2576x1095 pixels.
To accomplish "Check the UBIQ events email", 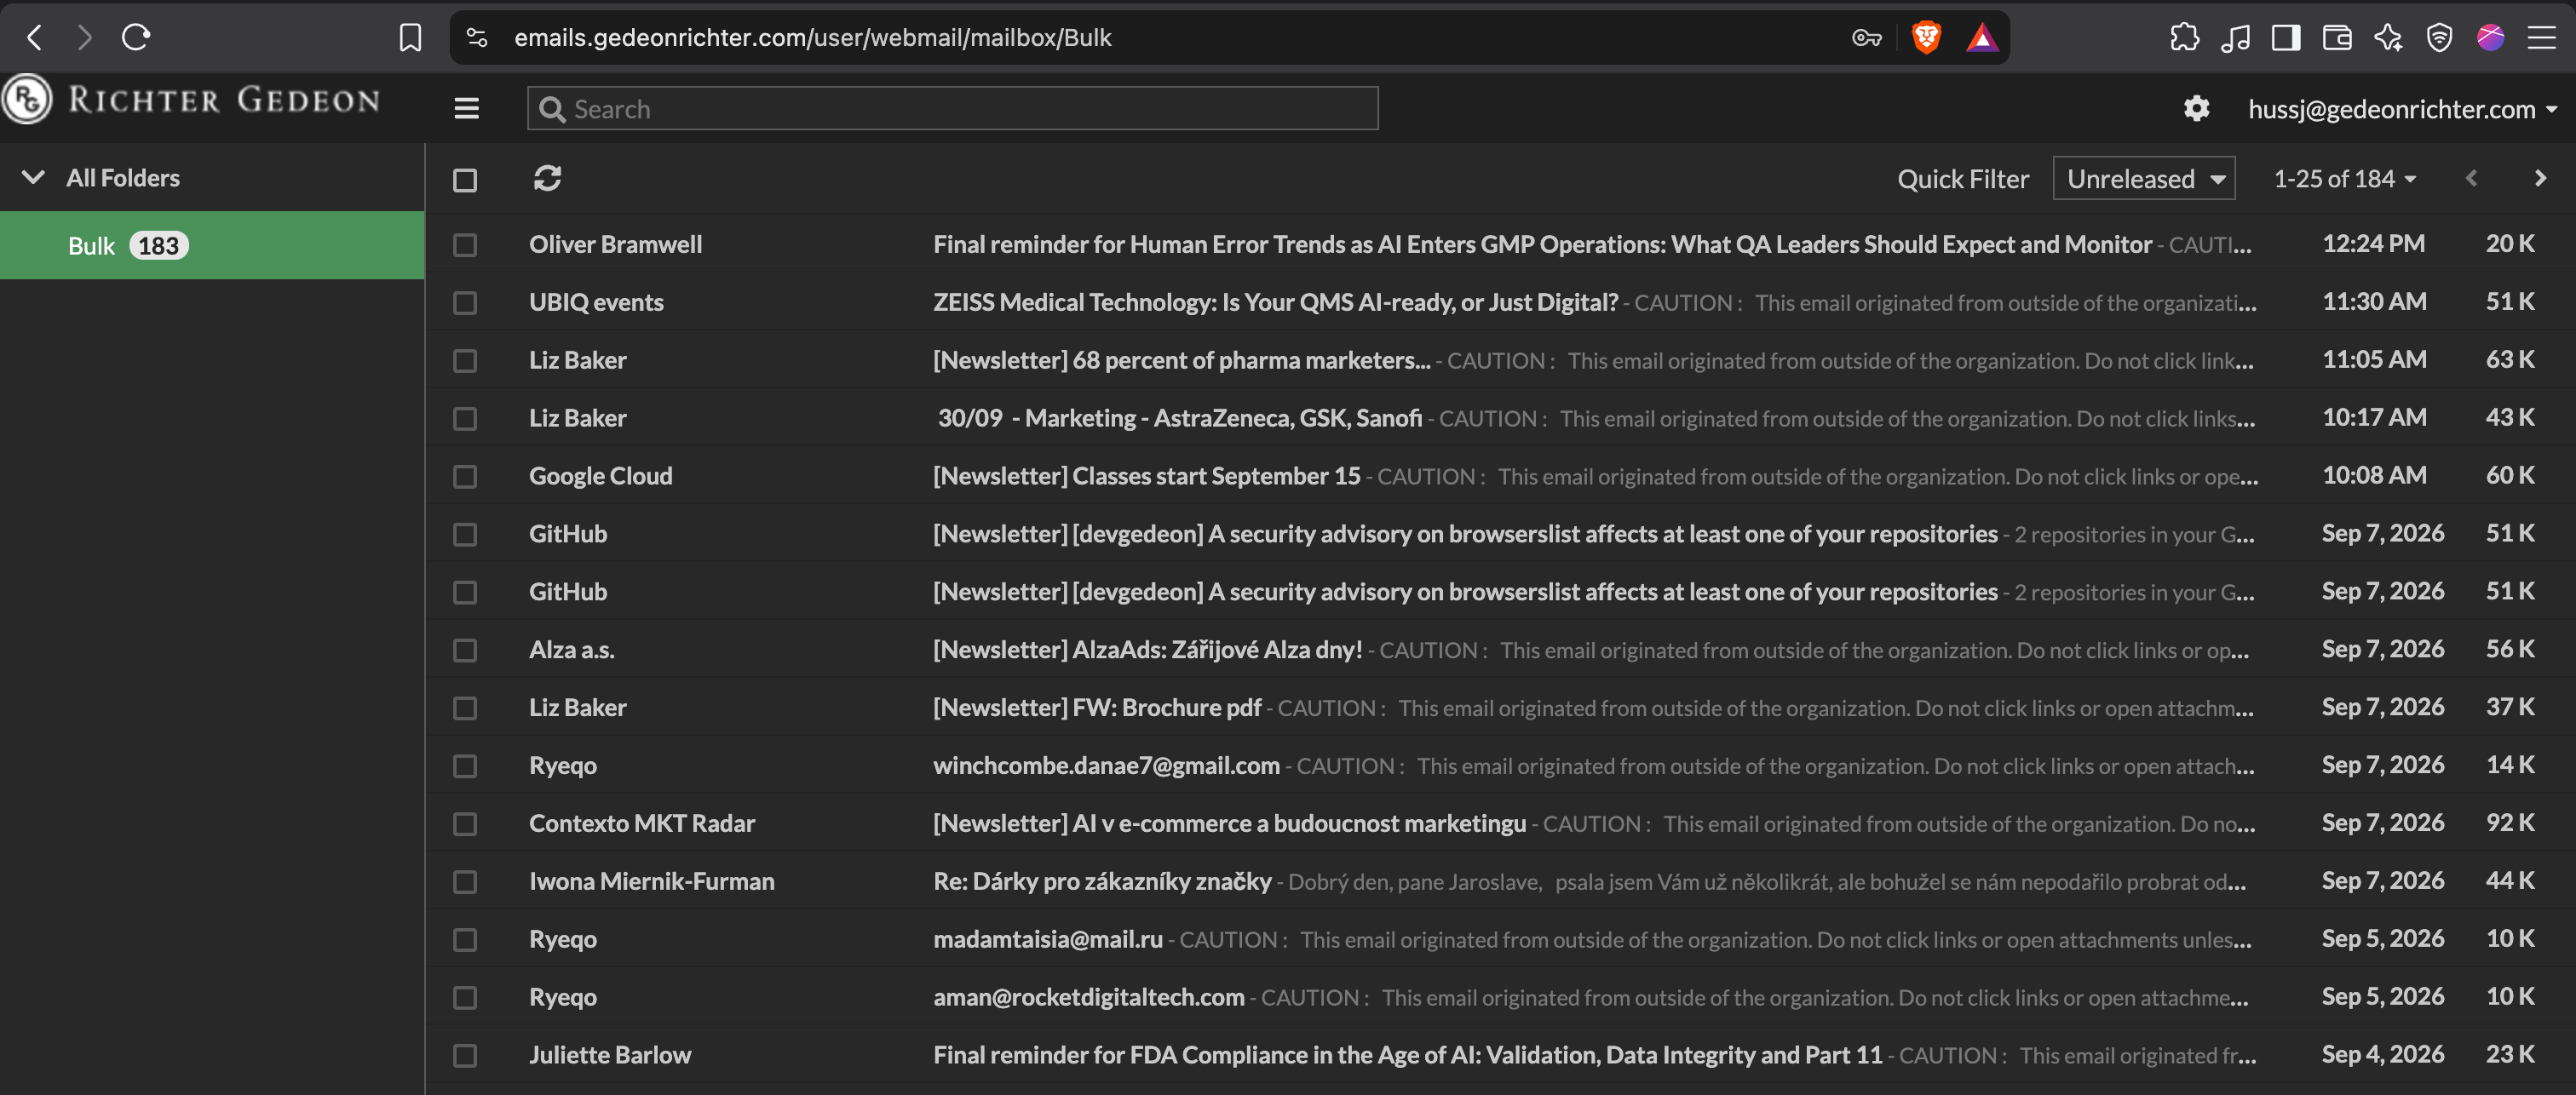I will [x=465, y=303].
